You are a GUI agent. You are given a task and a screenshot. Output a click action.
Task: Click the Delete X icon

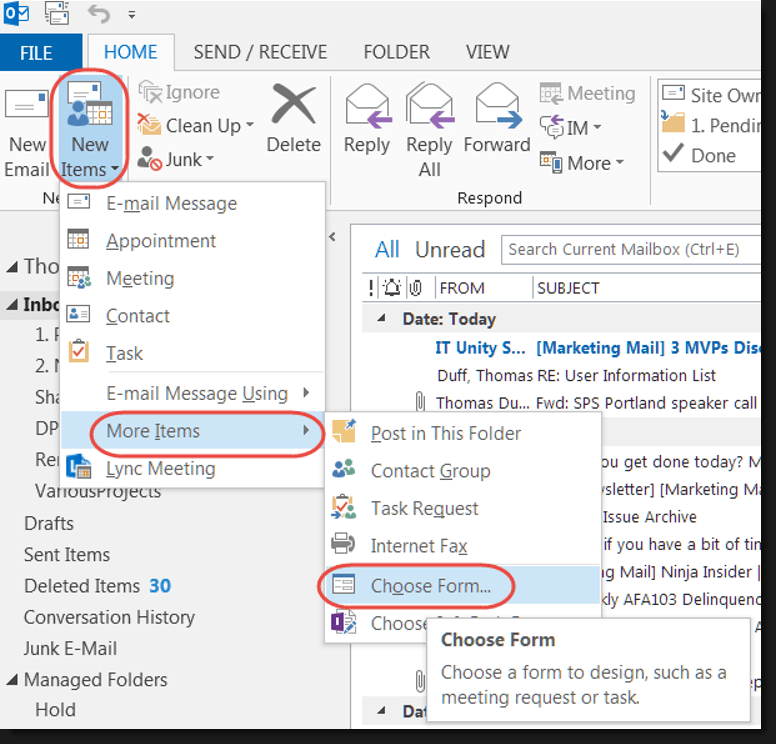pyautogui.click(x=294, y=104)
